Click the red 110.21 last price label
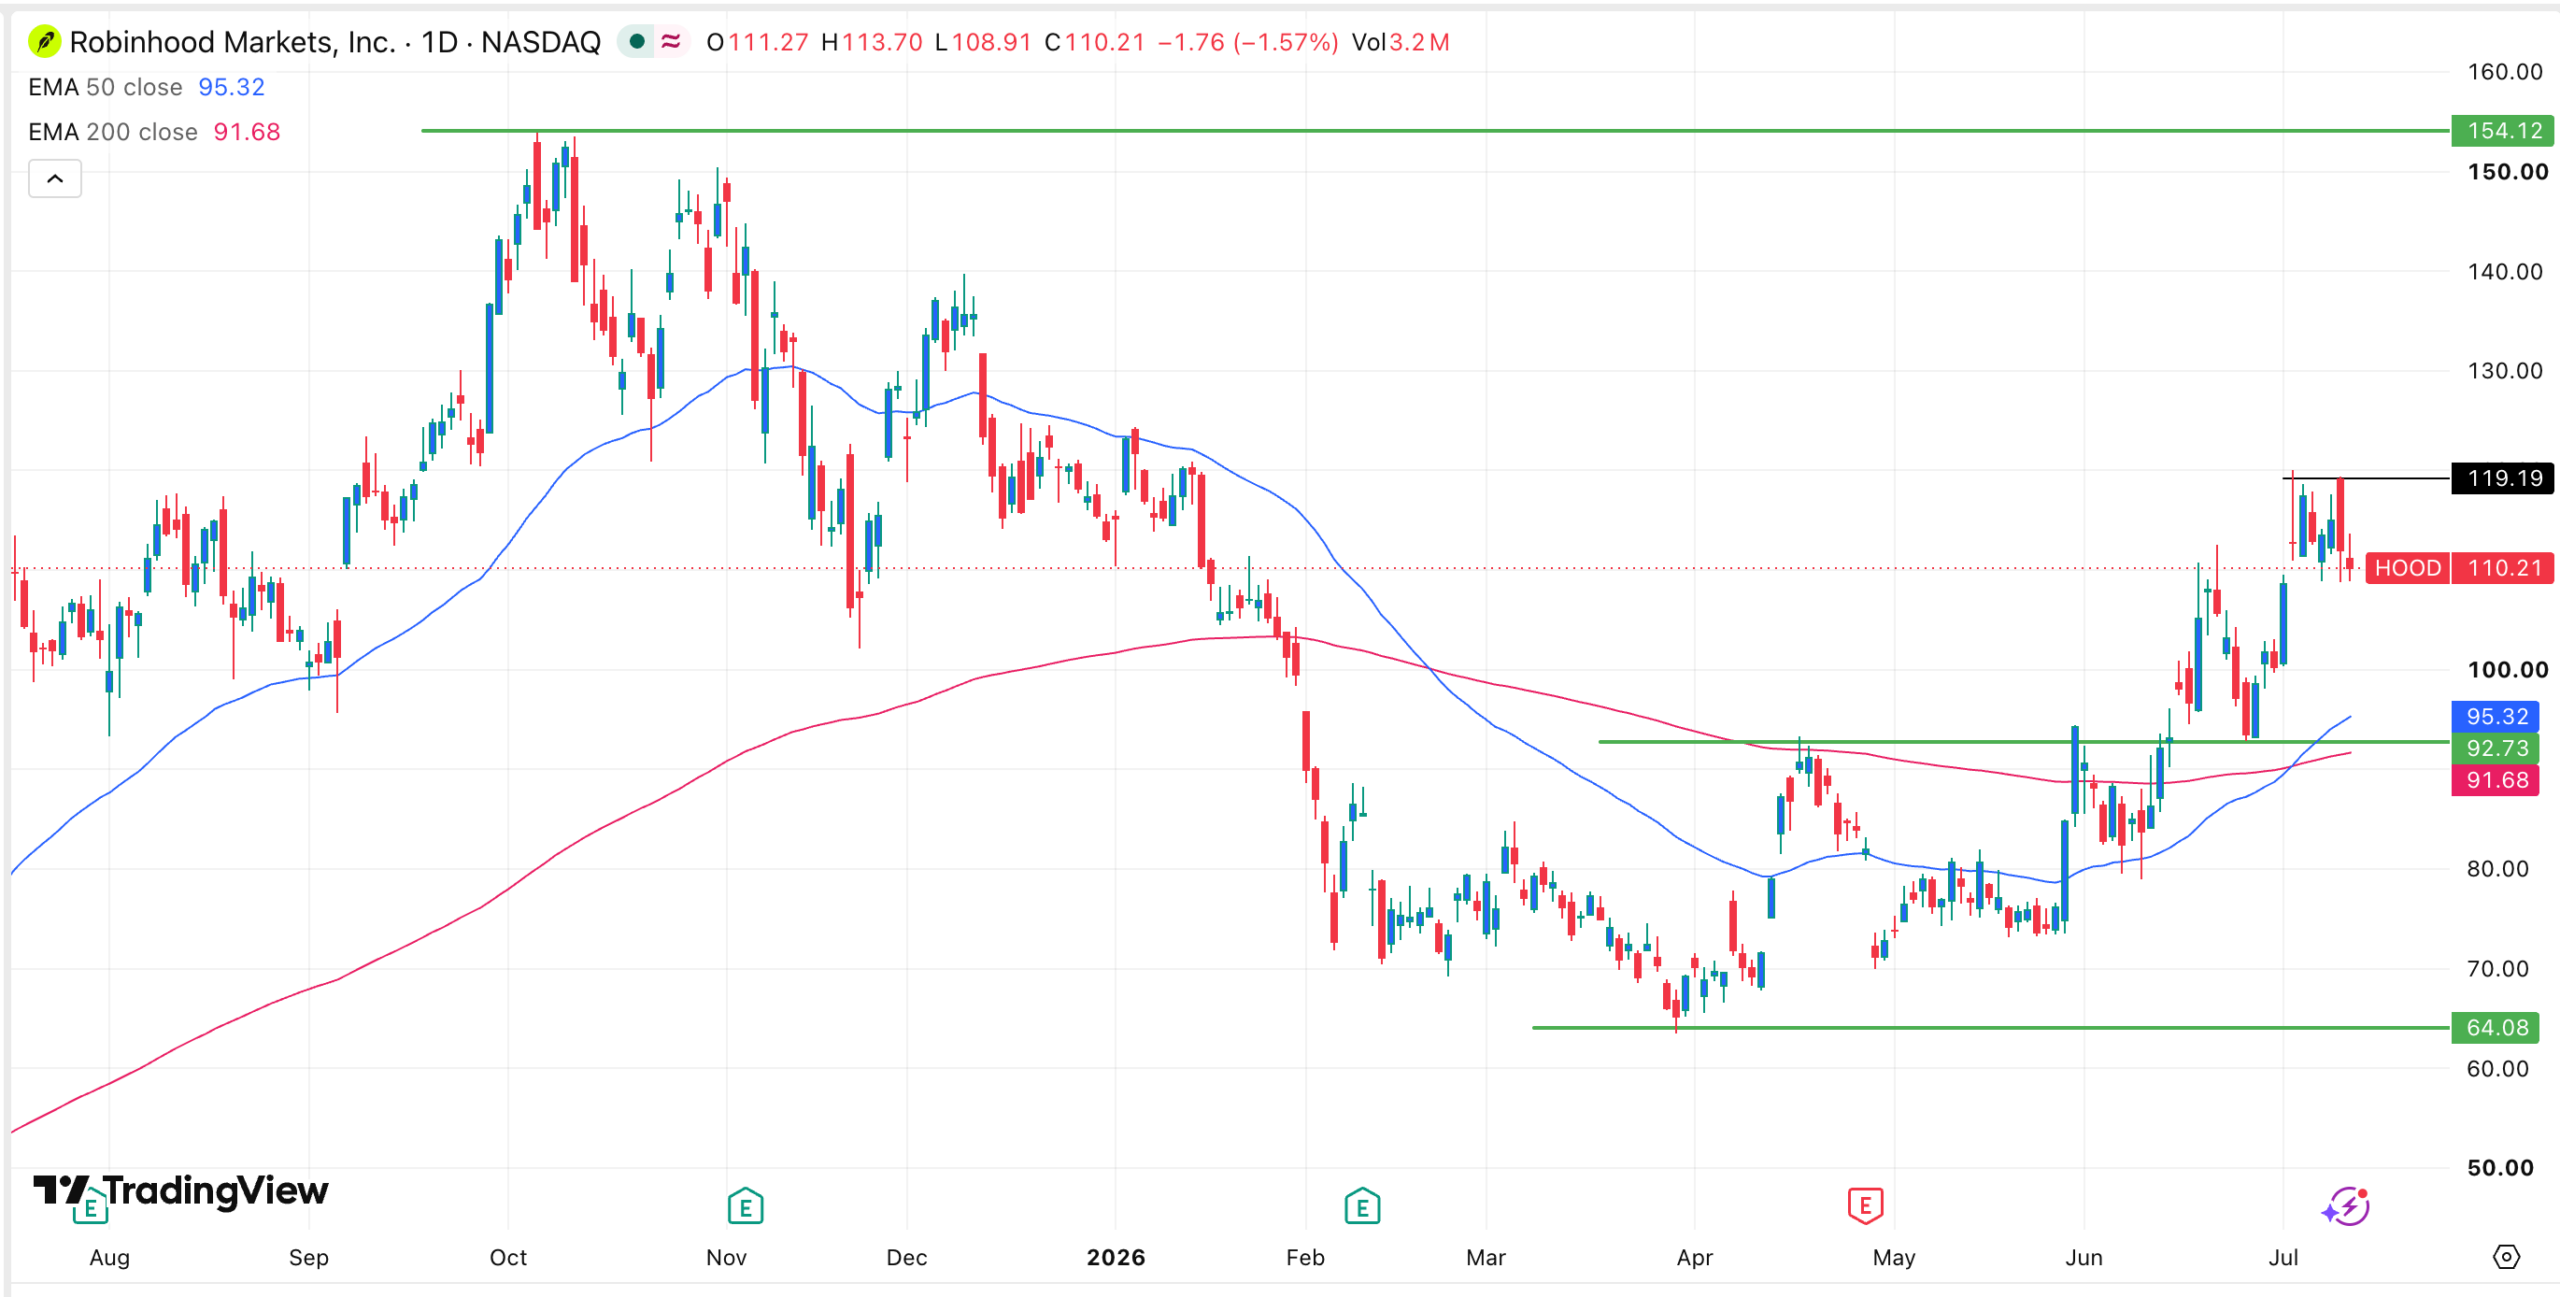The height and width of the screenshot is (1297, 2560). point(2503,568)
